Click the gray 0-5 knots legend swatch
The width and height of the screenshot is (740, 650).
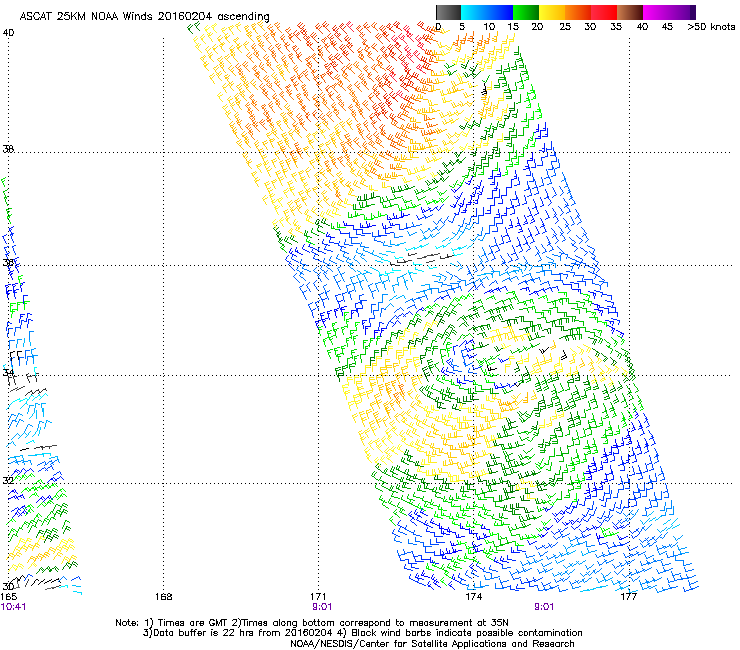[448, 12]
